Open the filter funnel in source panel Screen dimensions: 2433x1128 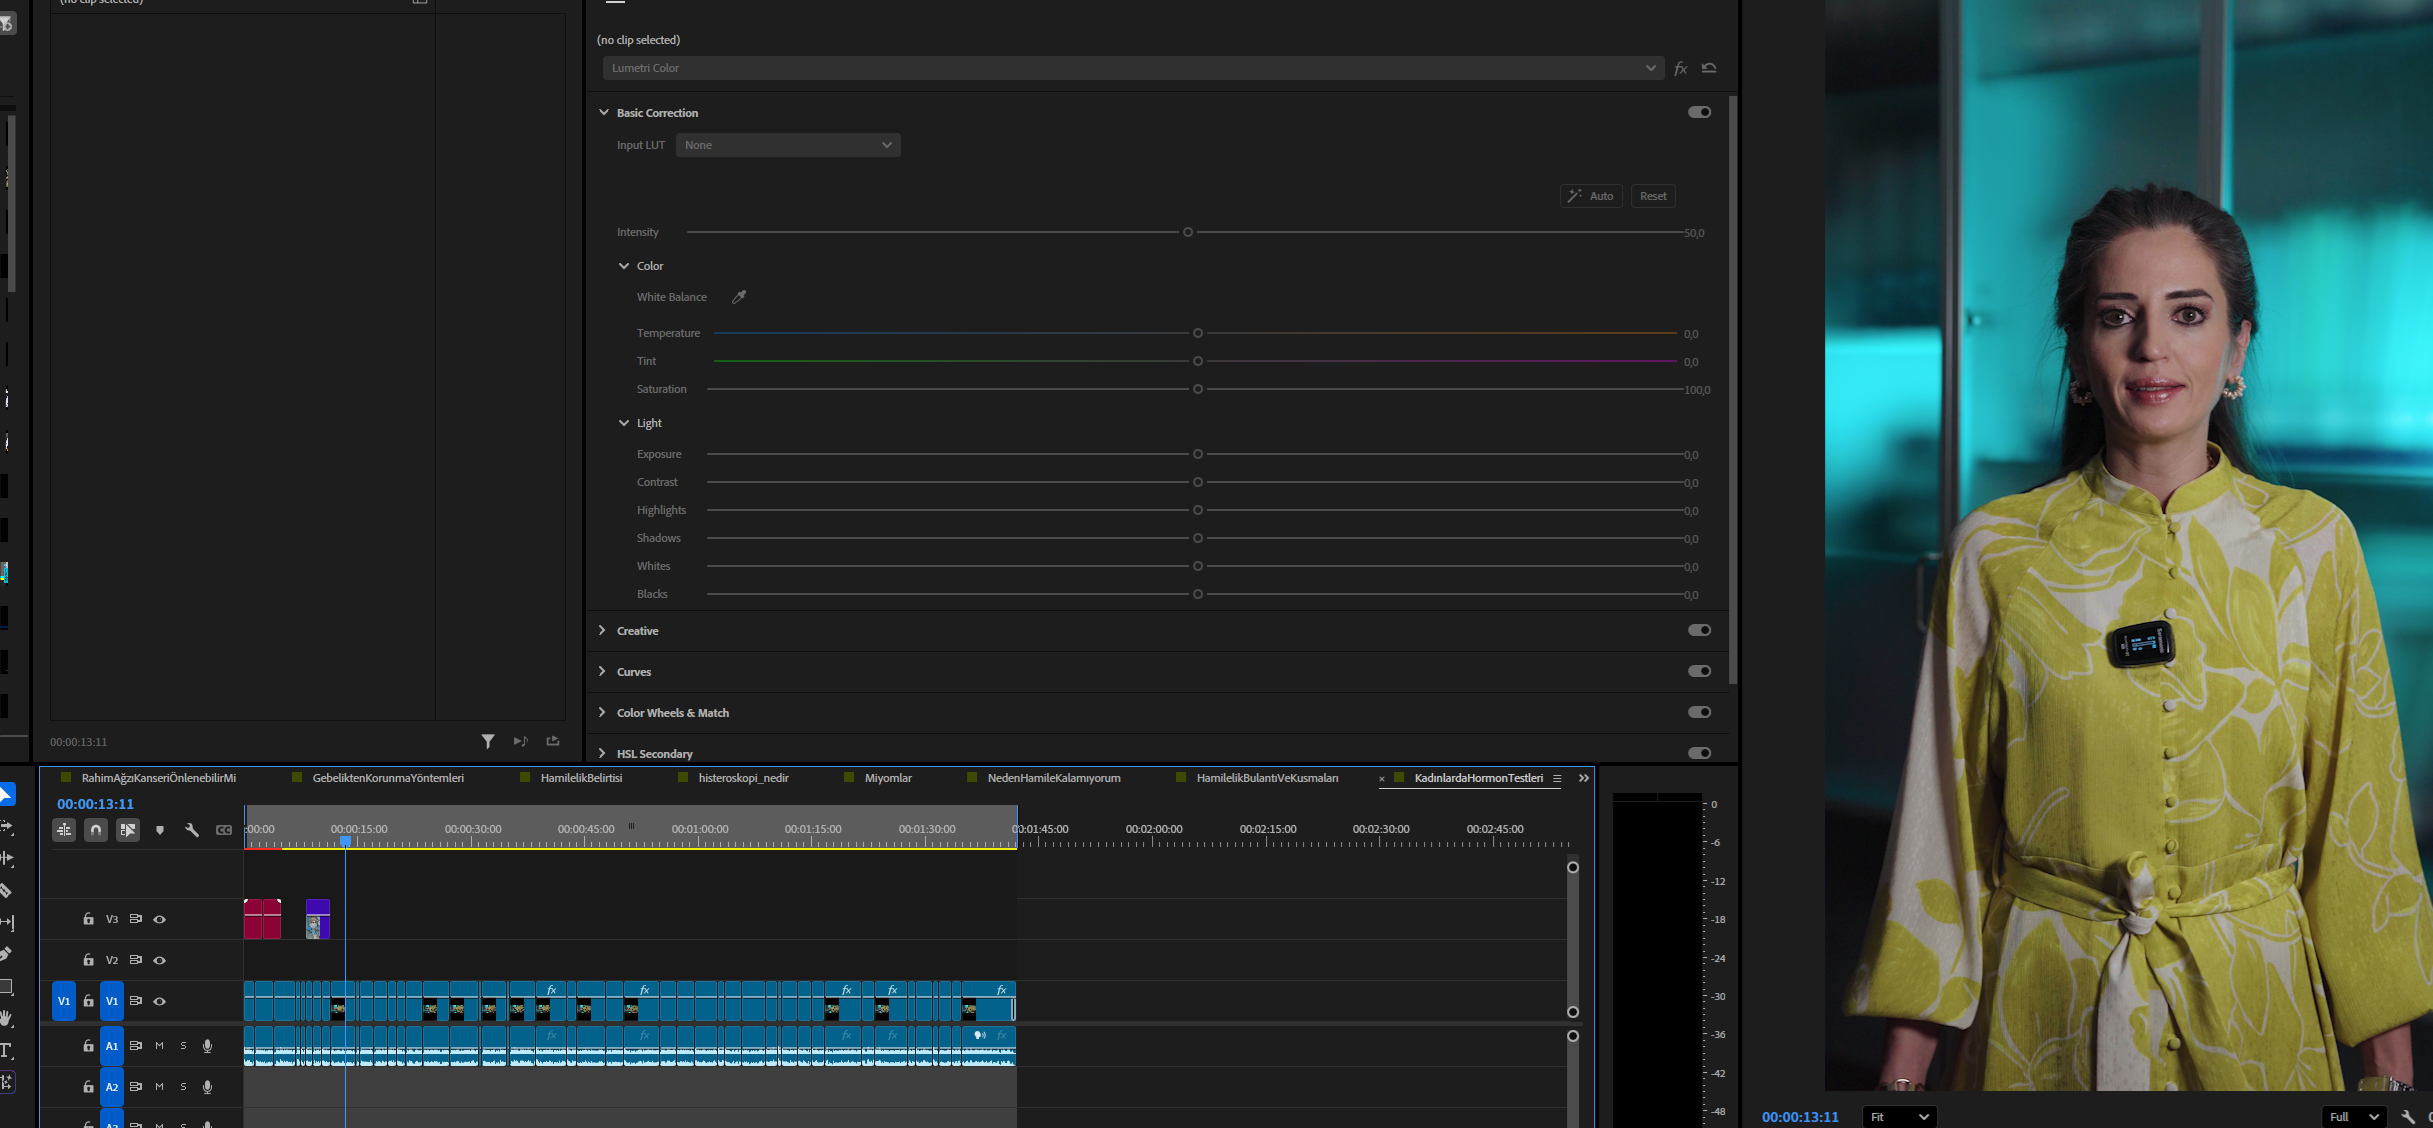(488, 741)
